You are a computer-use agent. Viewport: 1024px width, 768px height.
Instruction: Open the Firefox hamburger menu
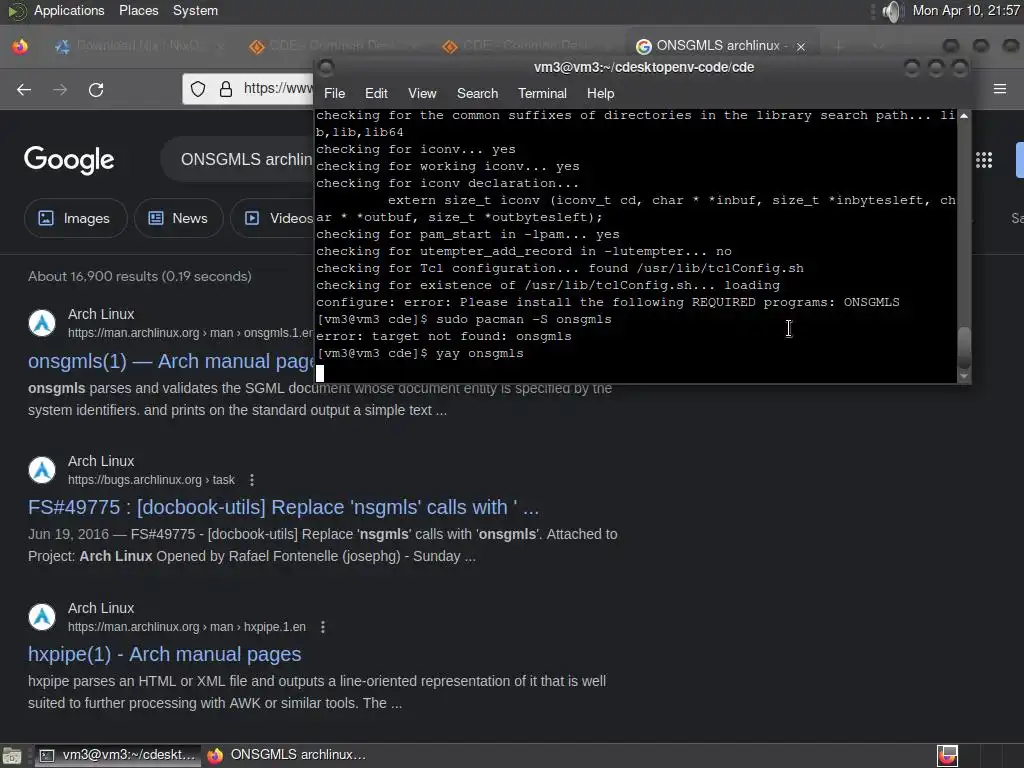pyautogui.click(x=999, y=89)
